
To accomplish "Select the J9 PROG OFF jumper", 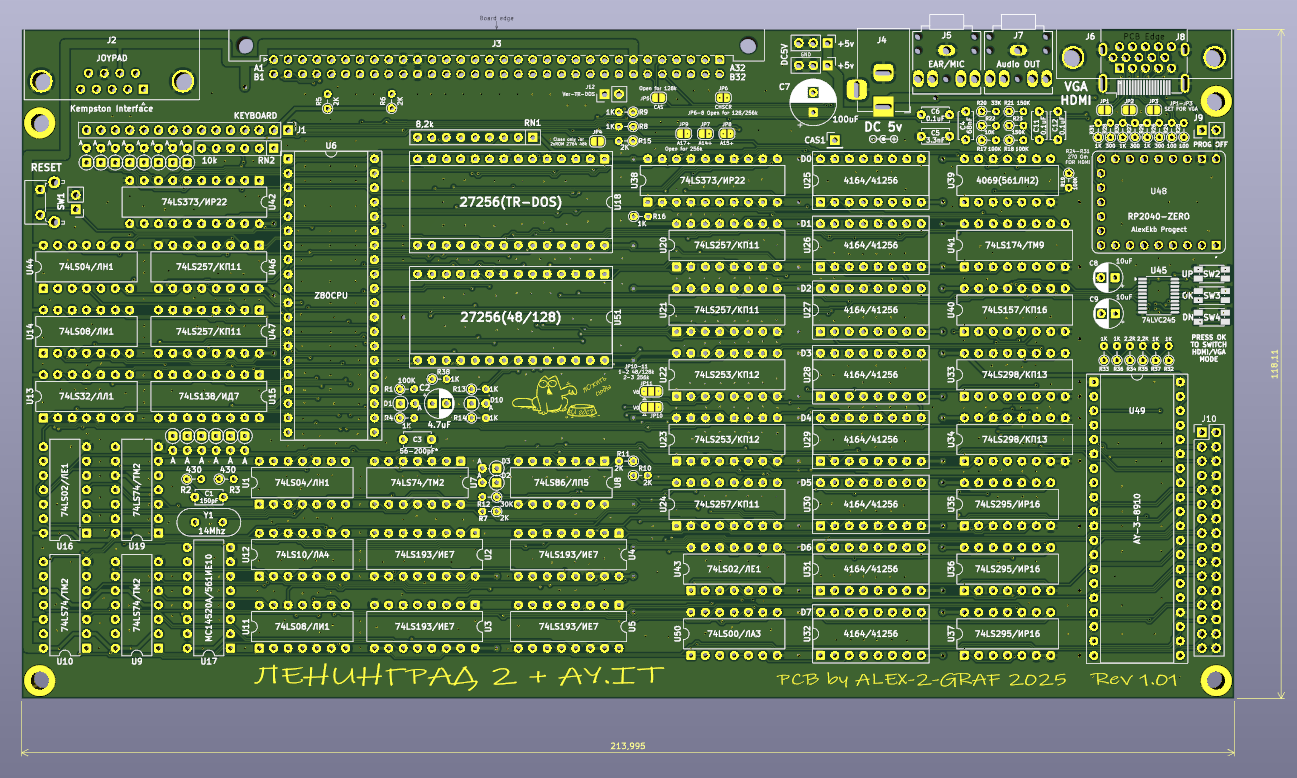I will [x=1209, y=130].
